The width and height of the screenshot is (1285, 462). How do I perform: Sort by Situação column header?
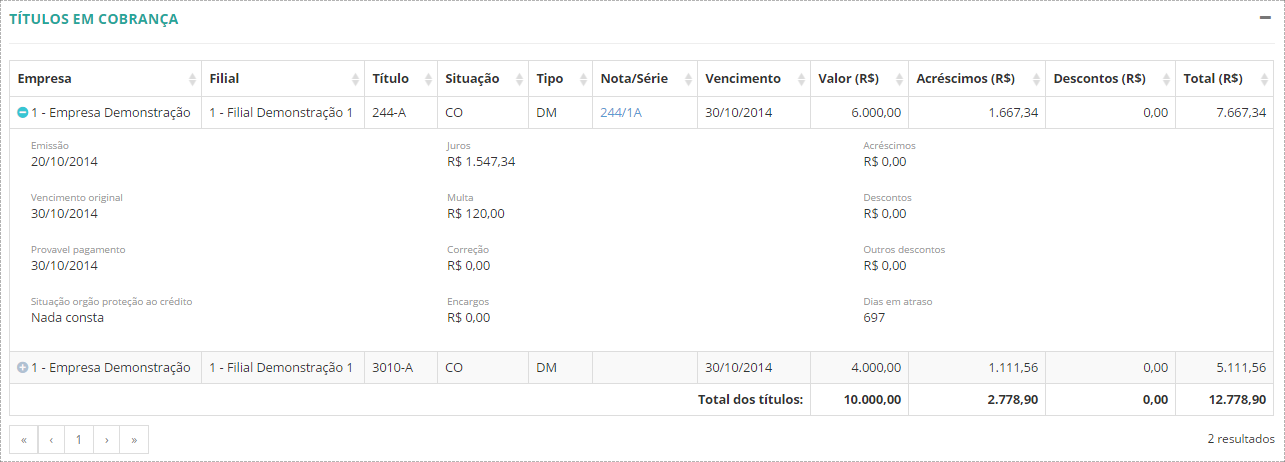472,79
